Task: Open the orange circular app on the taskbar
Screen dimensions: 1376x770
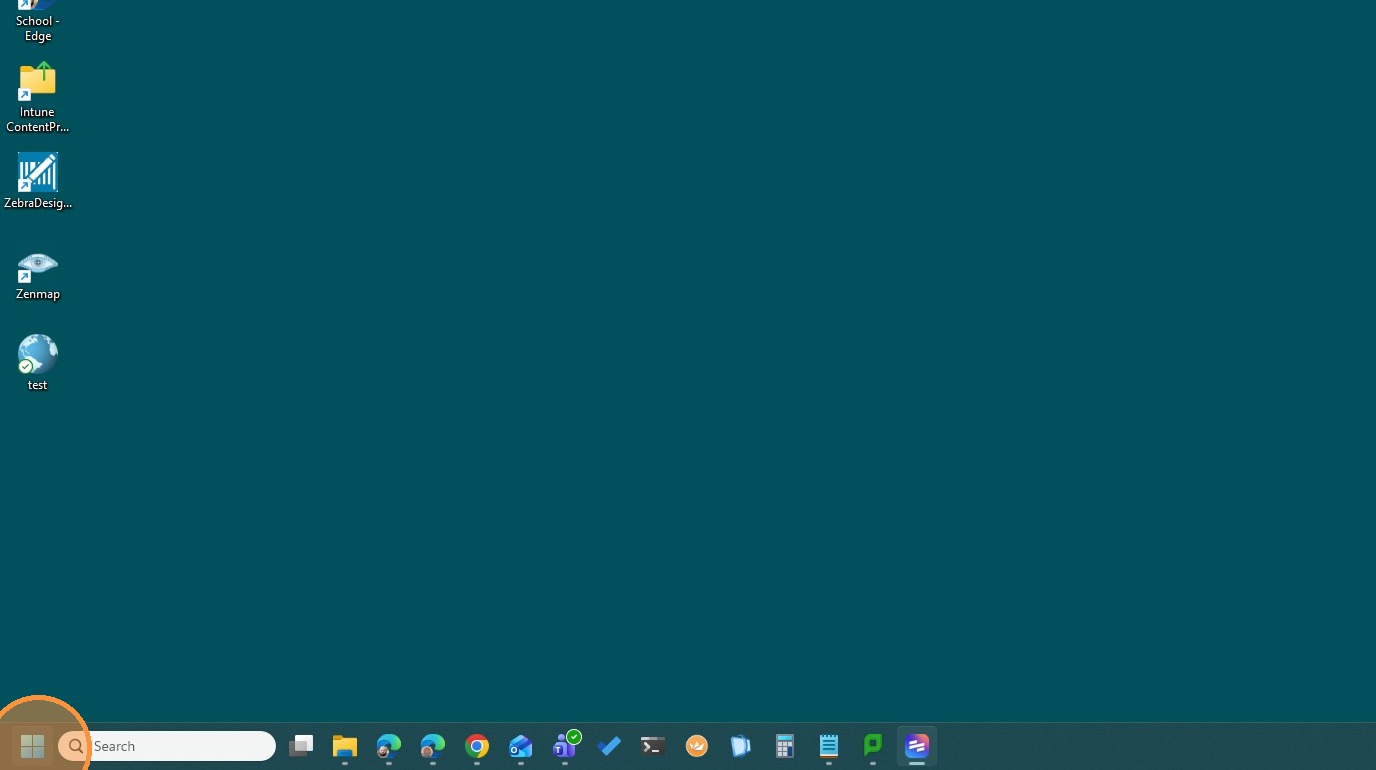Action: [x=697, y=746]
